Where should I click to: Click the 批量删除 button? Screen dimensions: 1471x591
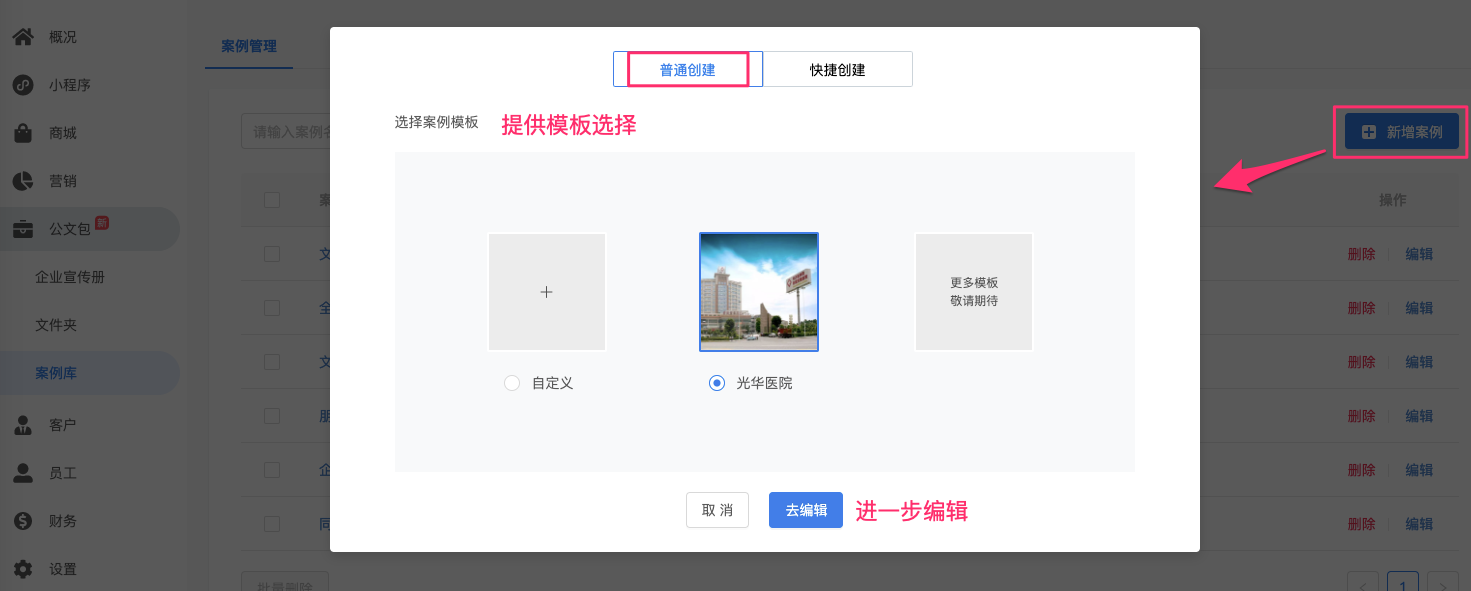pos(285,582)
